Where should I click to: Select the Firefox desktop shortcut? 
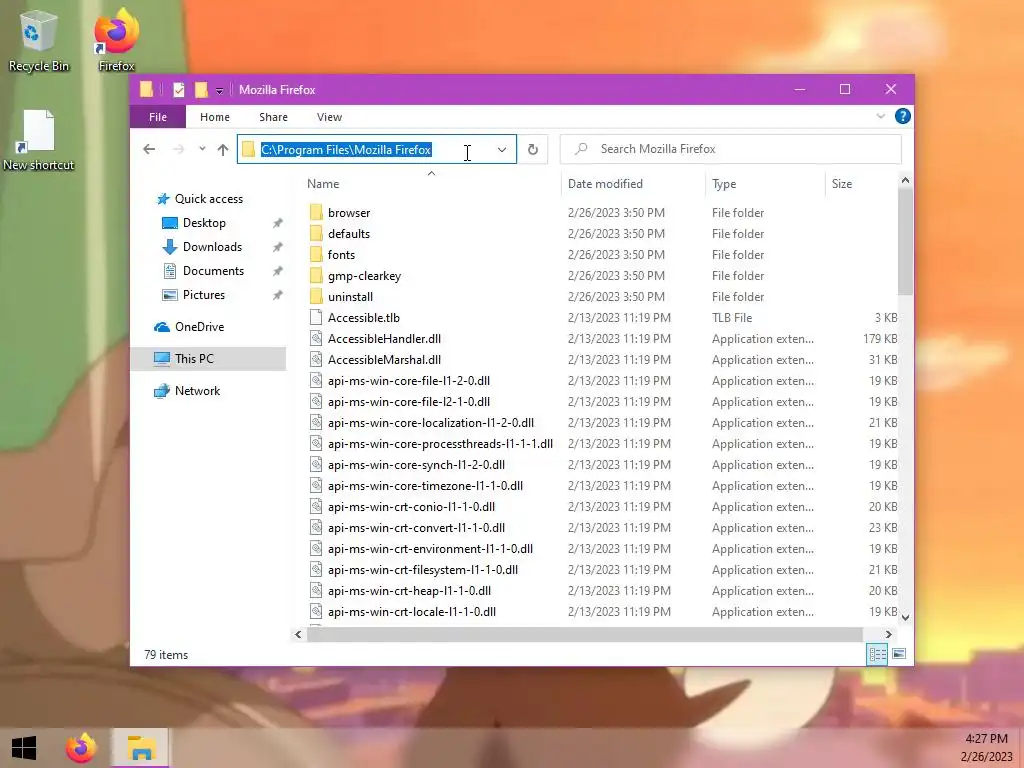[x=116, y=40]
